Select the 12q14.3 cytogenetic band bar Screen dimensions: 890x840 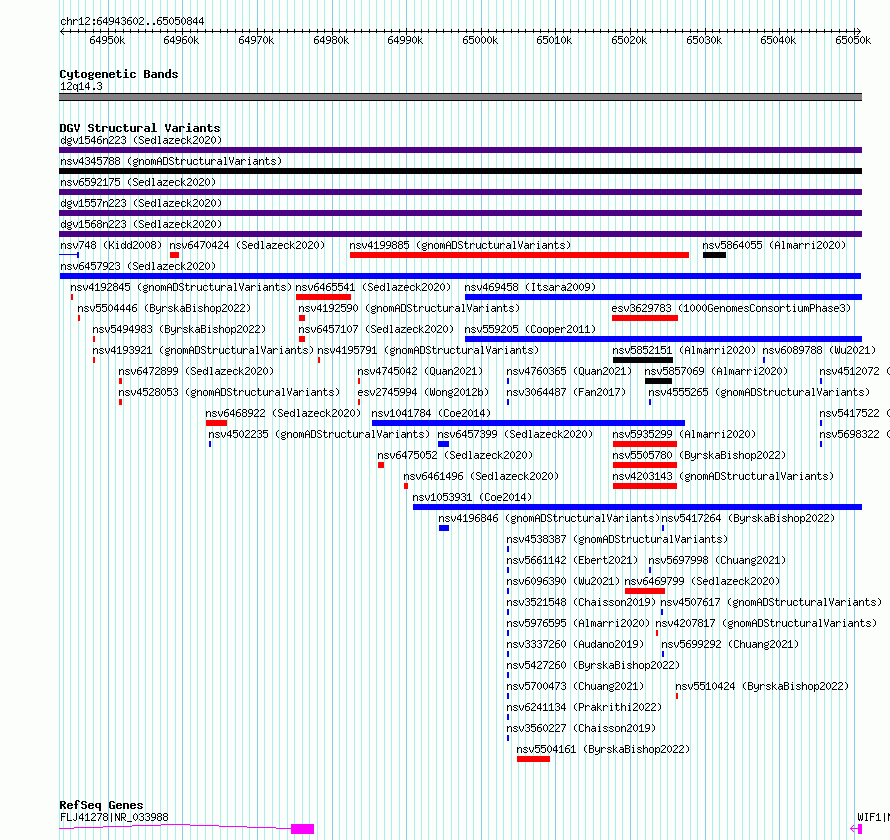coord(460,97)
